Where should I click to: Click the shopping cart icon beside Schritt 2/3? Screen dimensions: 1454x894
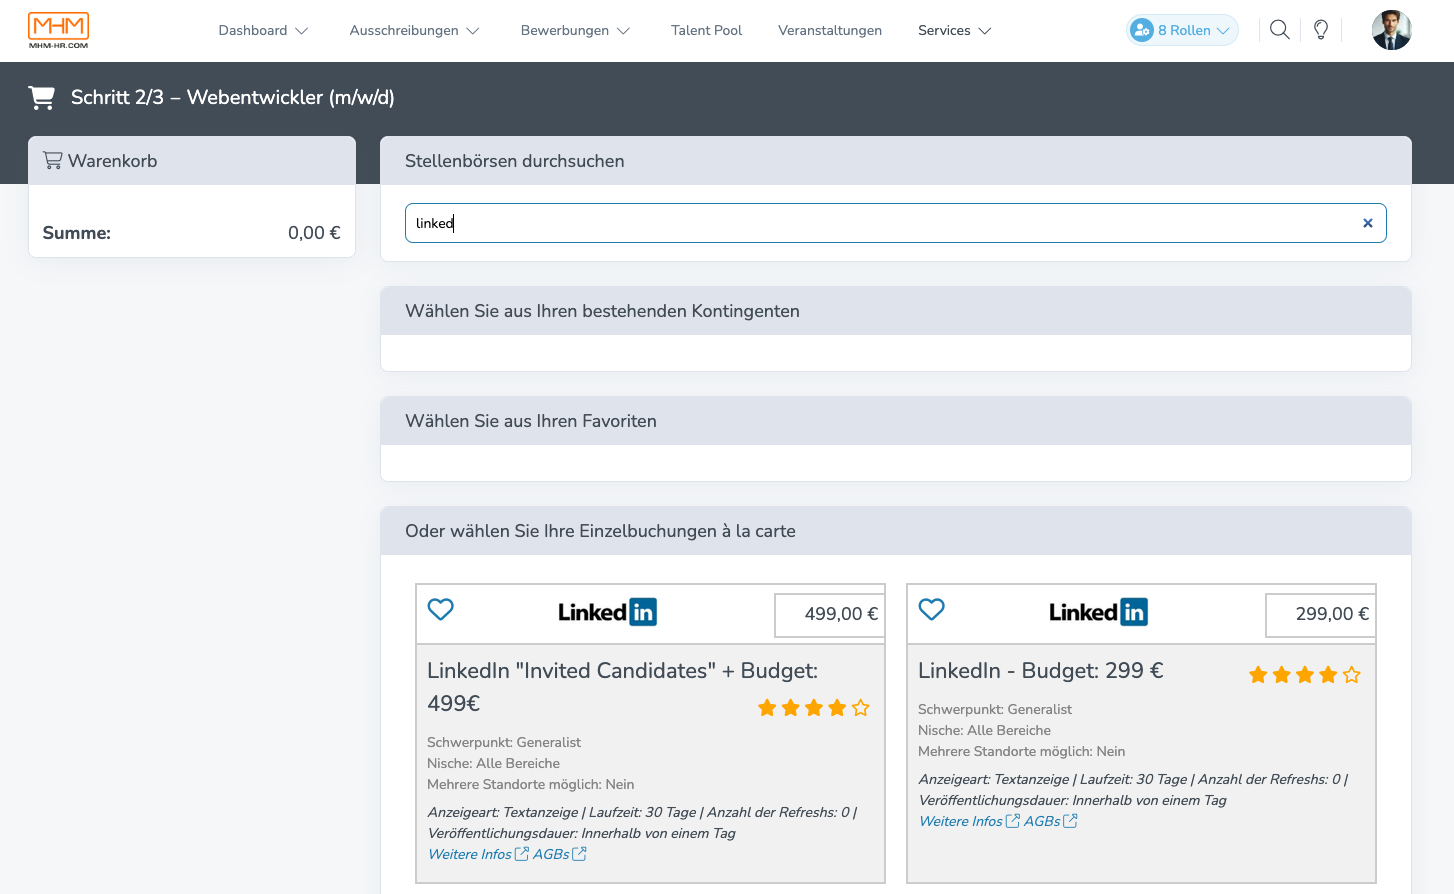point(42,97)
